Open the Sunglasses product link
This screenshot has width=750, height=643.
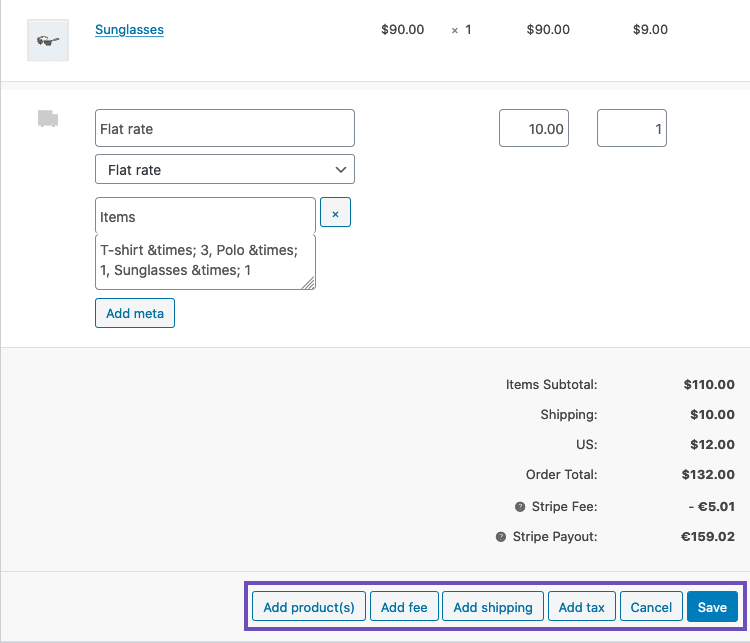(129, 30)
